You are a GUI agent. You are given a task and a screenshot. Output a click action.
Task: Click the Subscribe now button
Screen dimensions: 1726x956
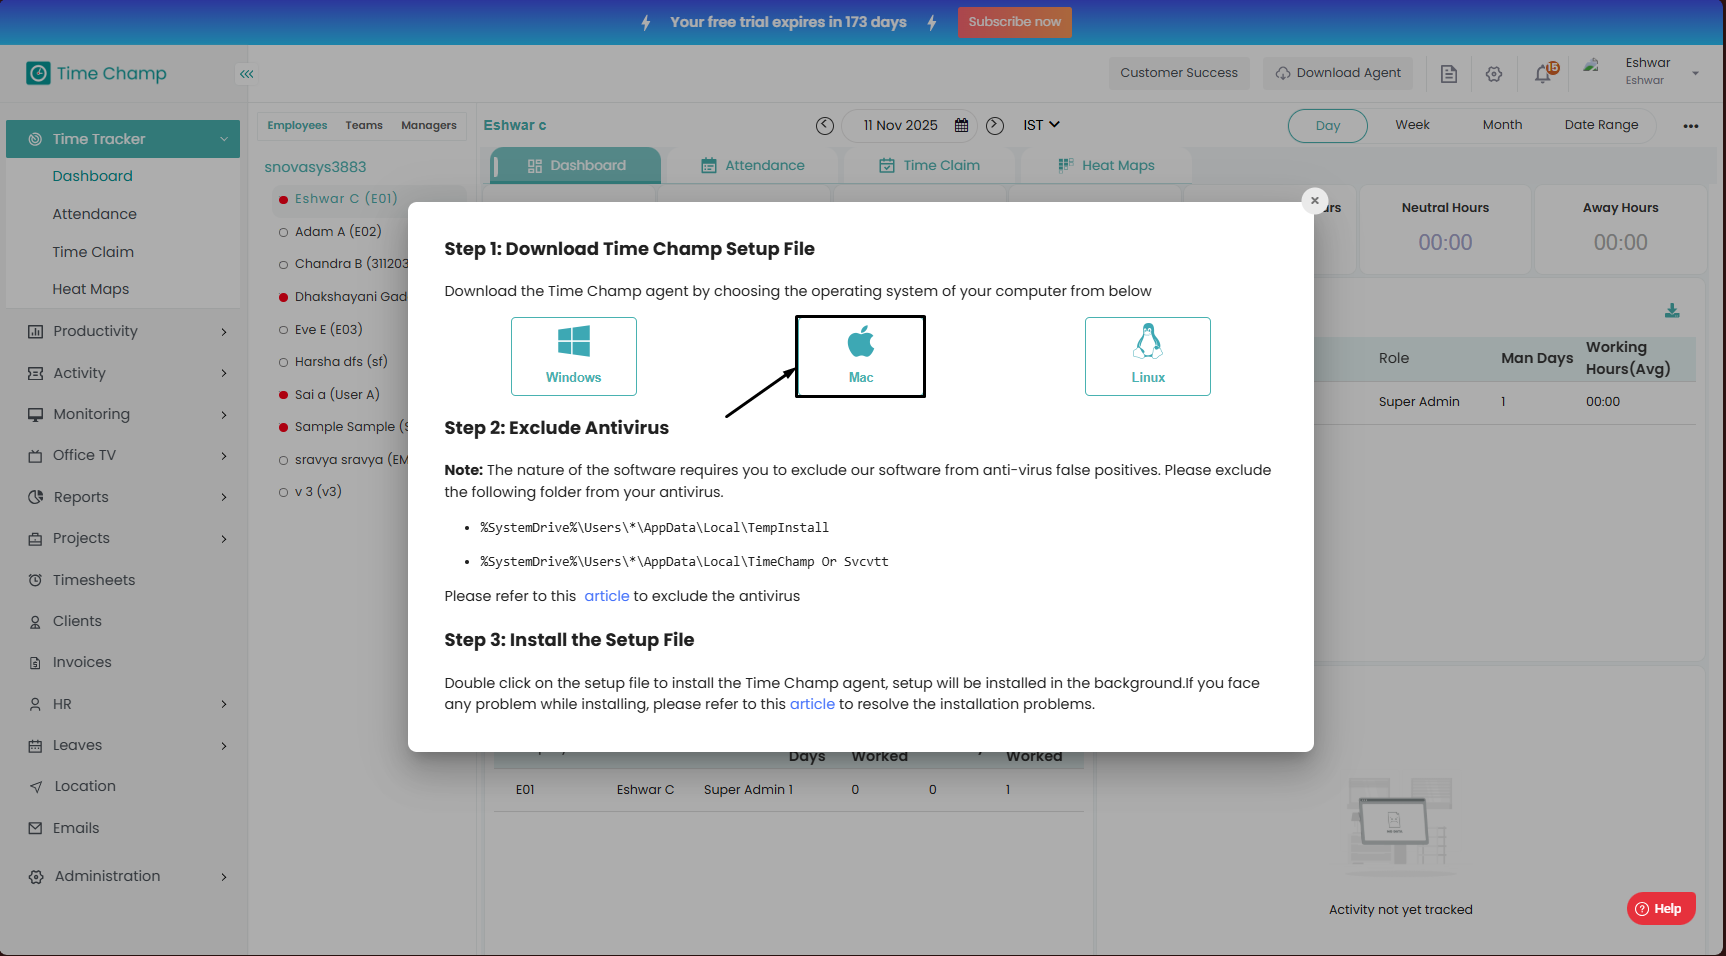(x=1014, y=22)
